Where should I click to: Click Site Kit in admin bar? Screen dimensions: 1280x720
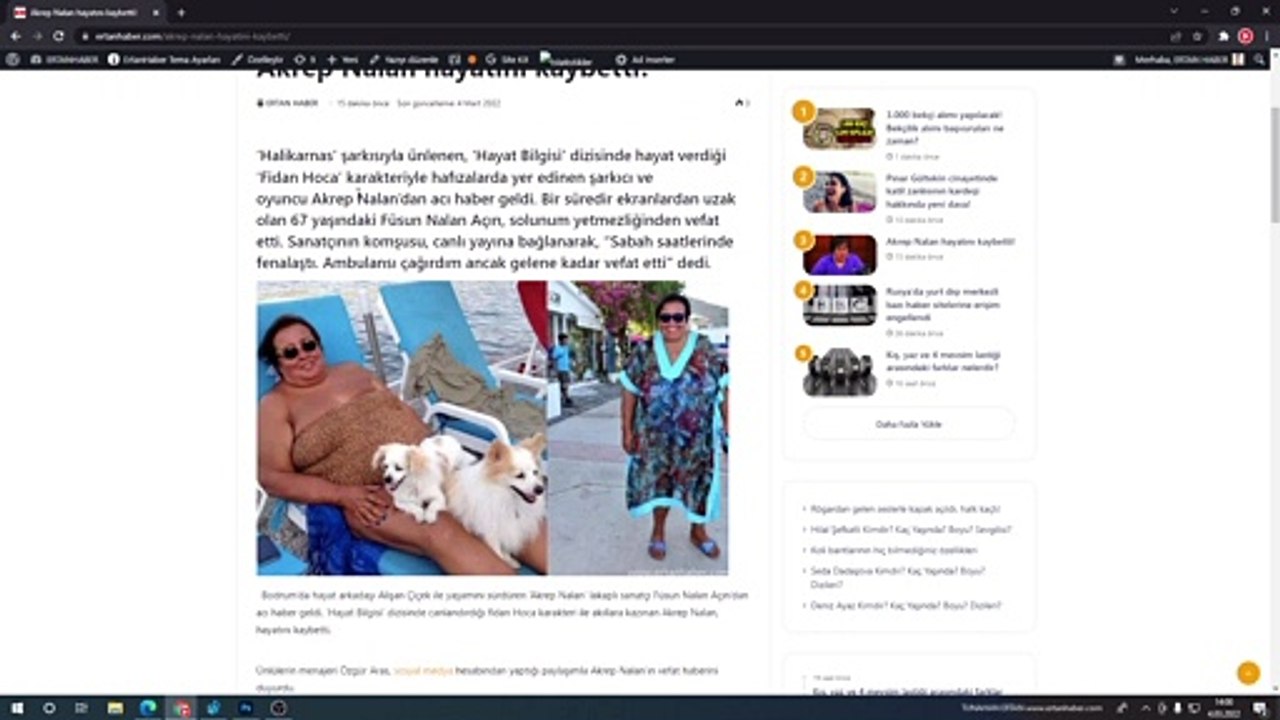[507, 60]
